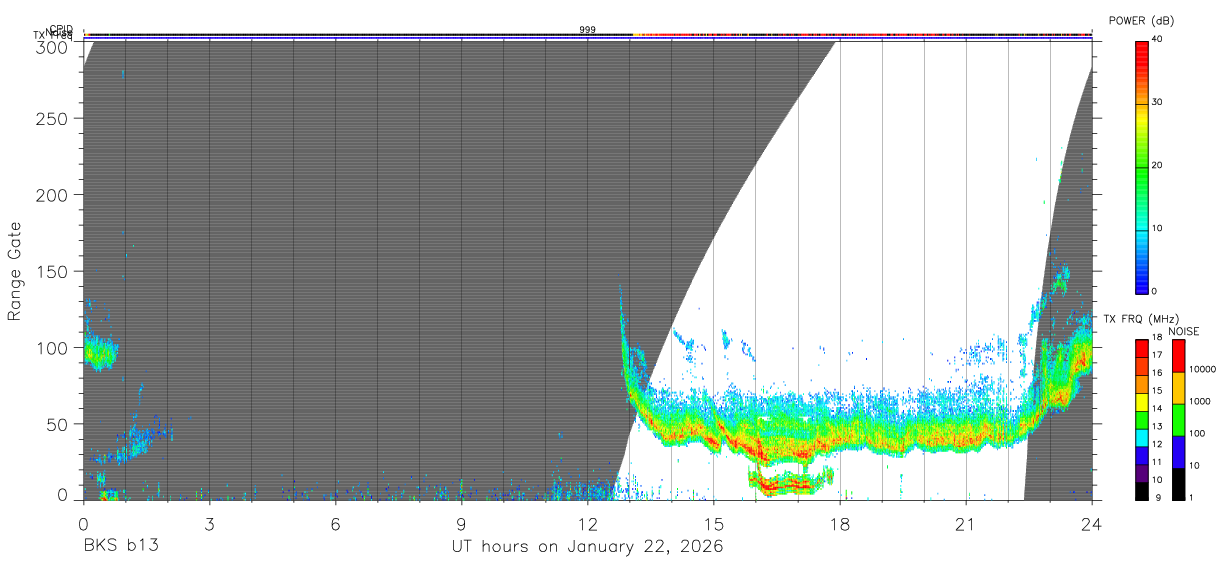The width and height of the screenshot is (1228, 567).
Task: Click the 12 tick on UT hours axis
Action: click(588, 523)
